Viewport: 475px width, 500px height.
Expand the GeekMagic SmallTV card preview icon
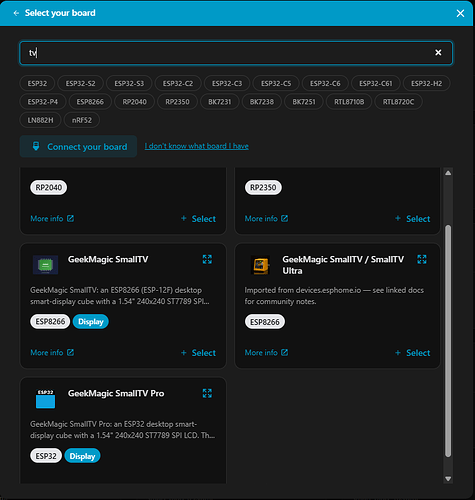pyautogui.click(x=207, y=259)
